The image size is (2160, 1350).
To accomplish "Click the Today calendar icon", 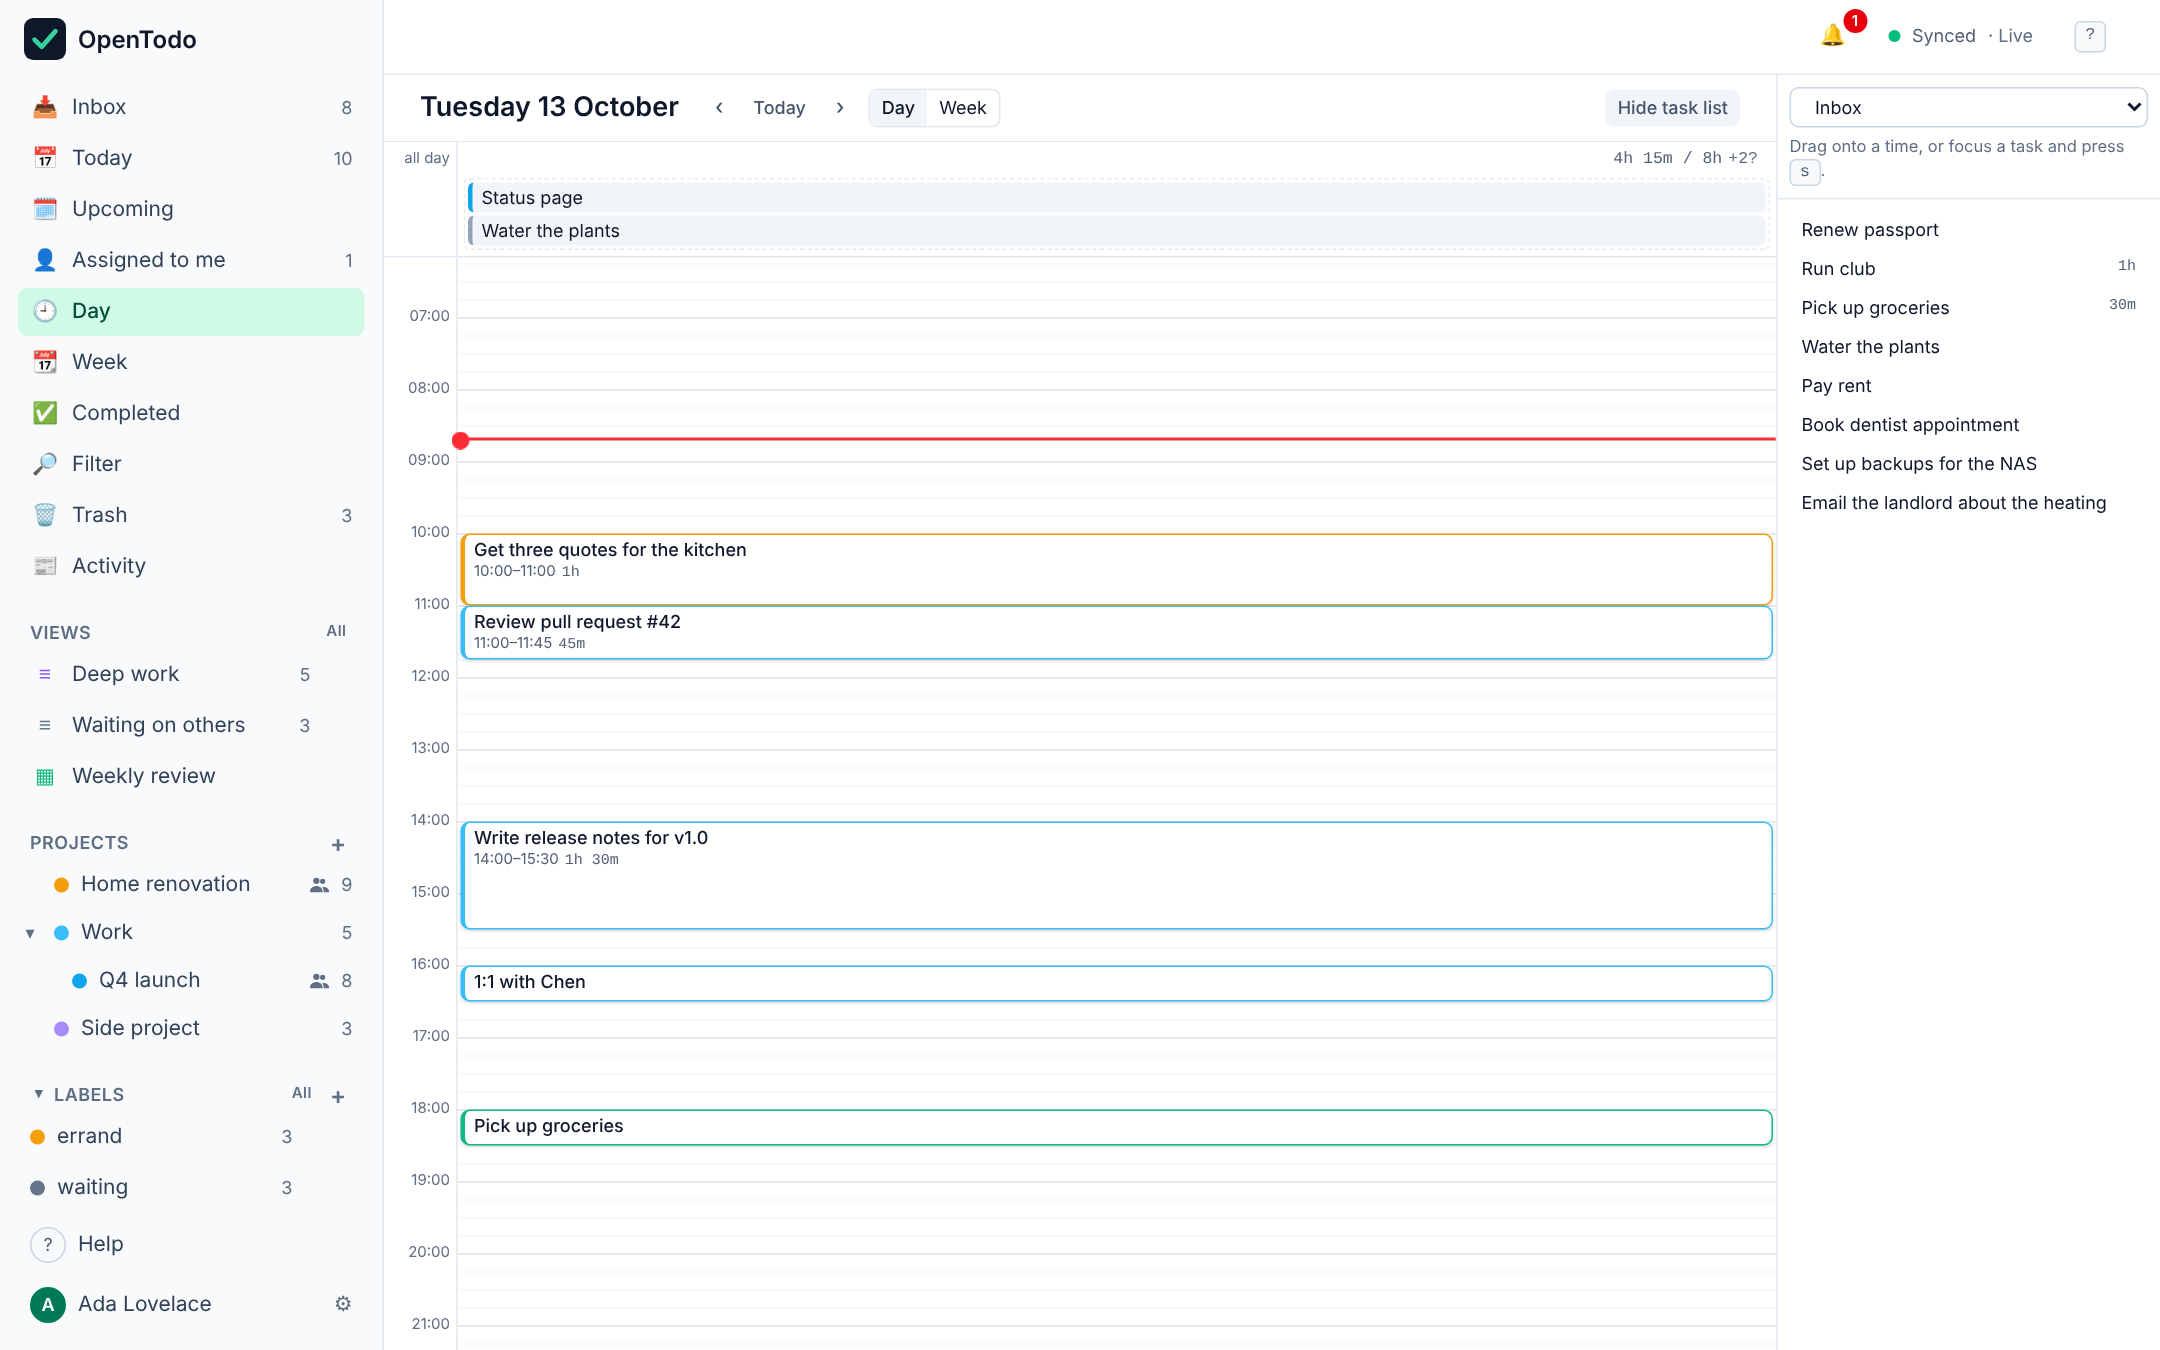I will point(45,158).
